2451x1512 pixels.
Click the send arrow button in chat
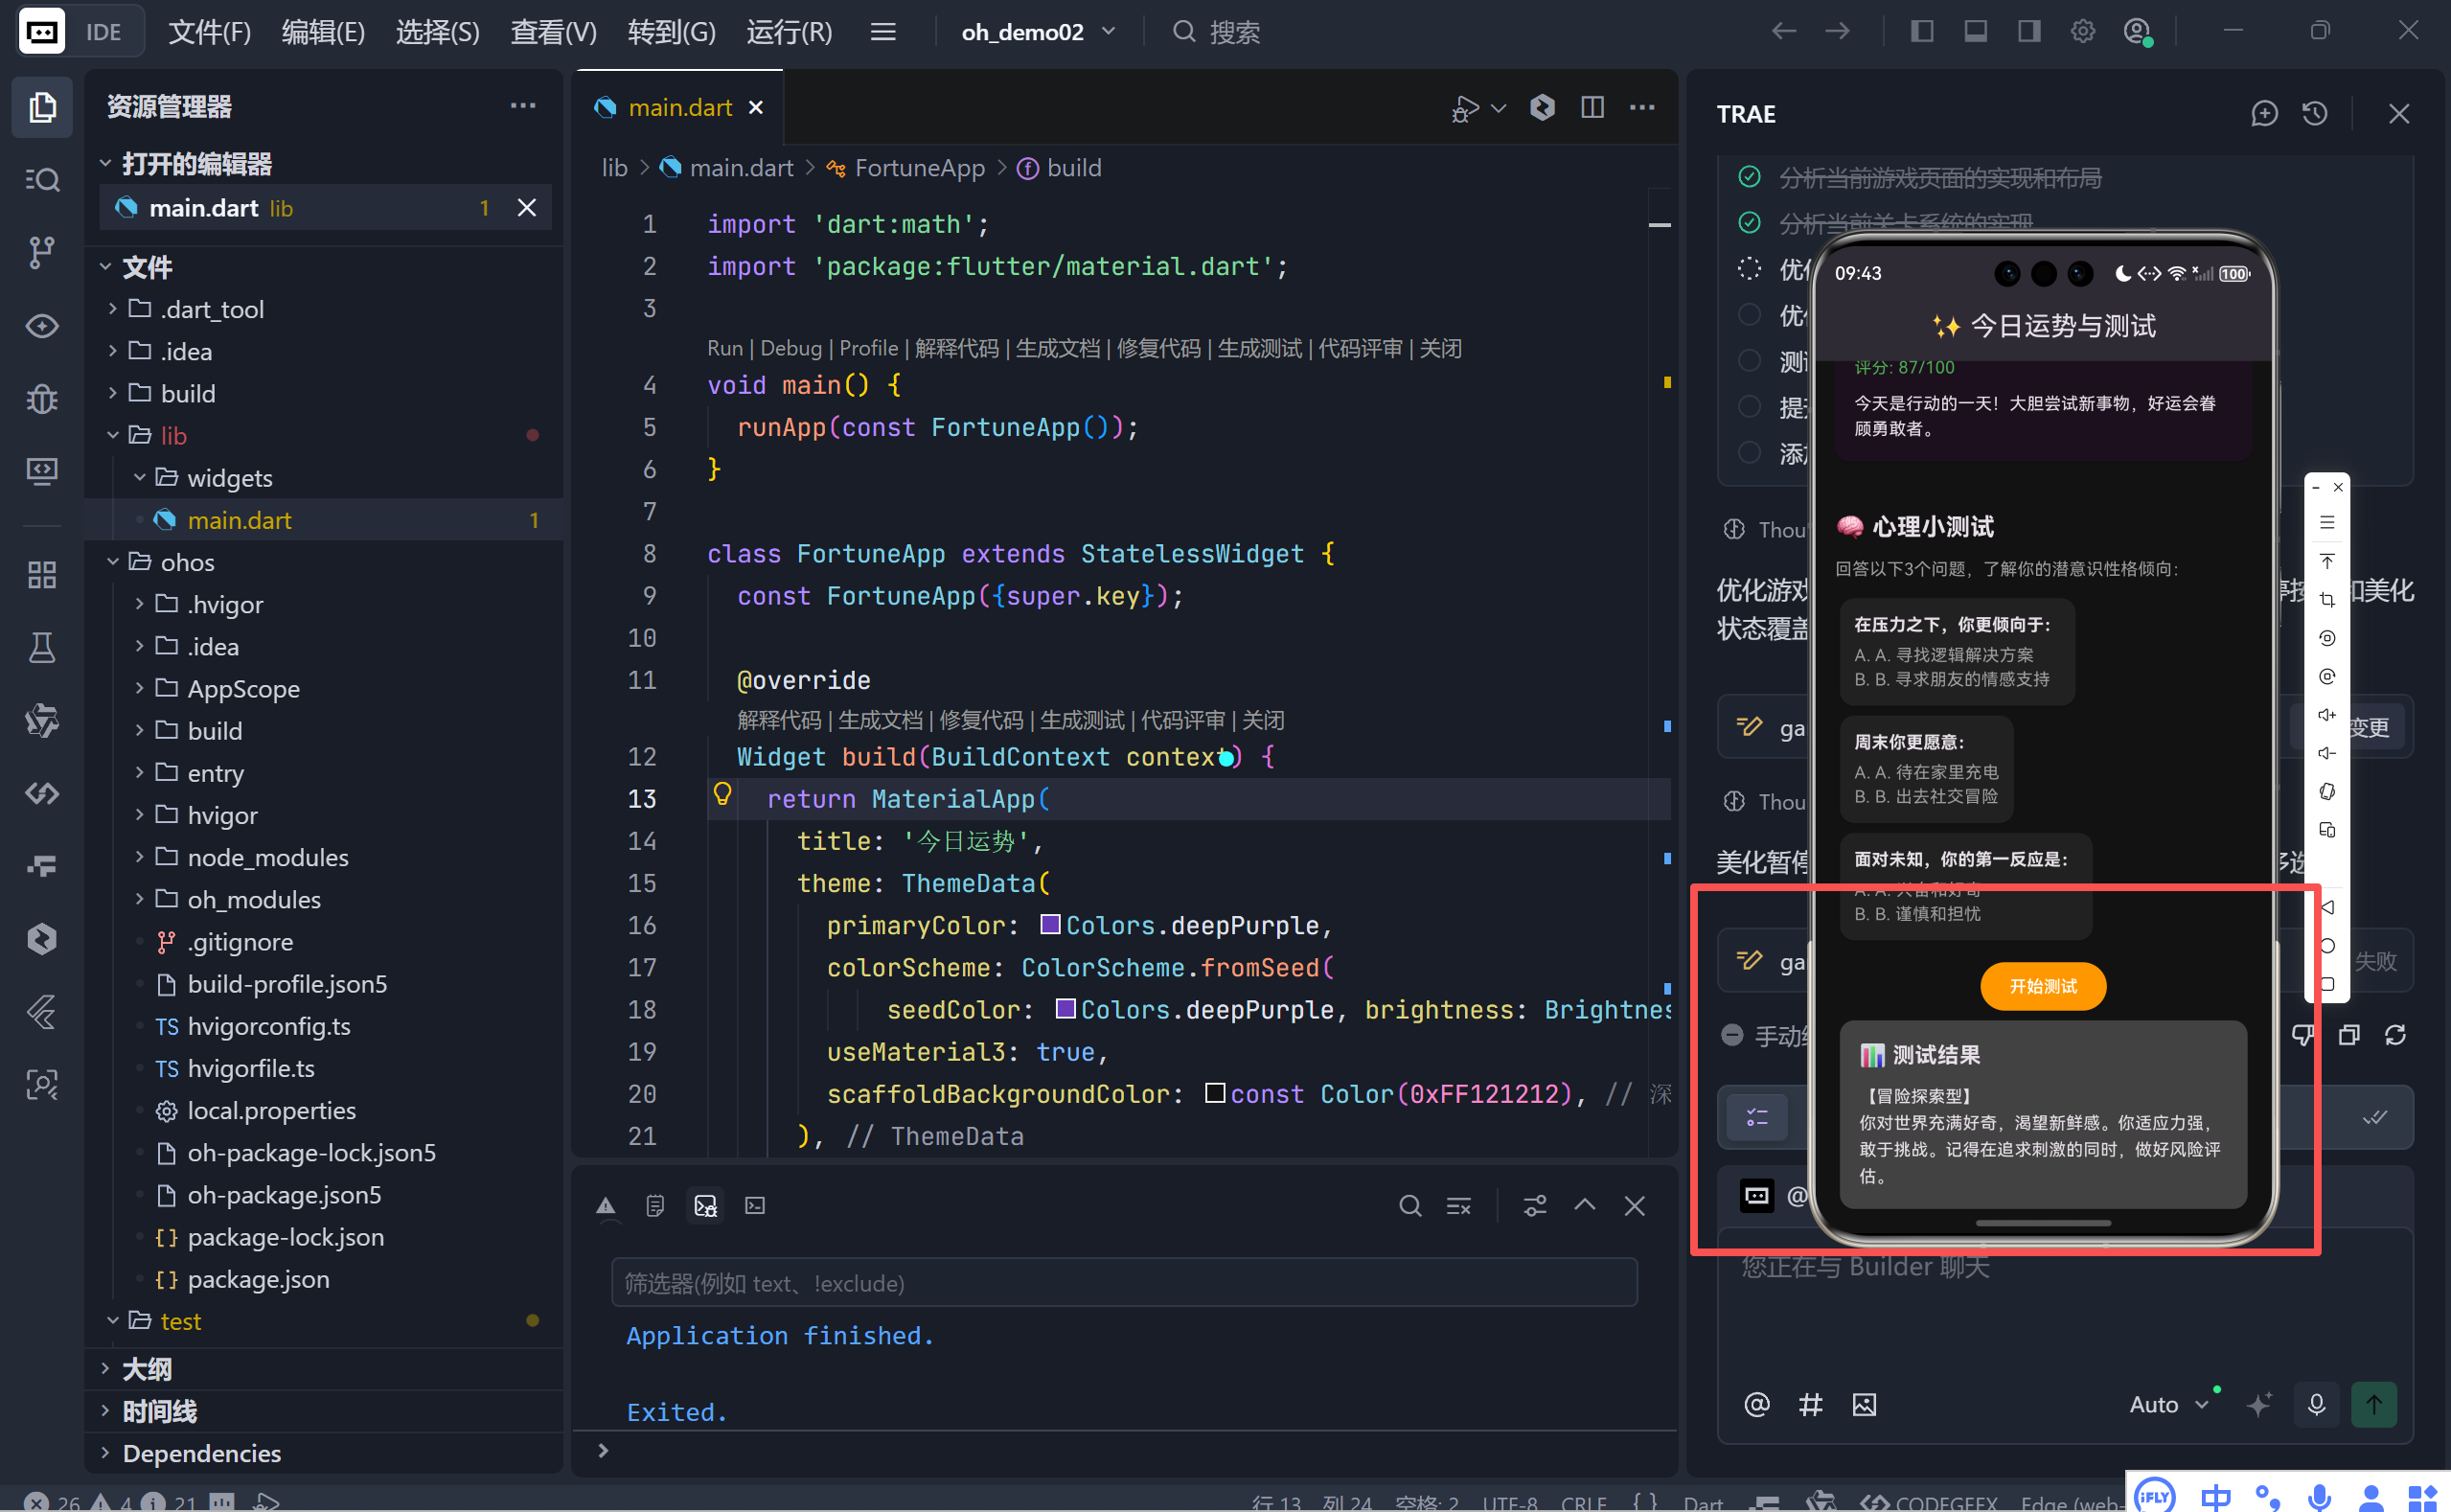[2373, 1404]
